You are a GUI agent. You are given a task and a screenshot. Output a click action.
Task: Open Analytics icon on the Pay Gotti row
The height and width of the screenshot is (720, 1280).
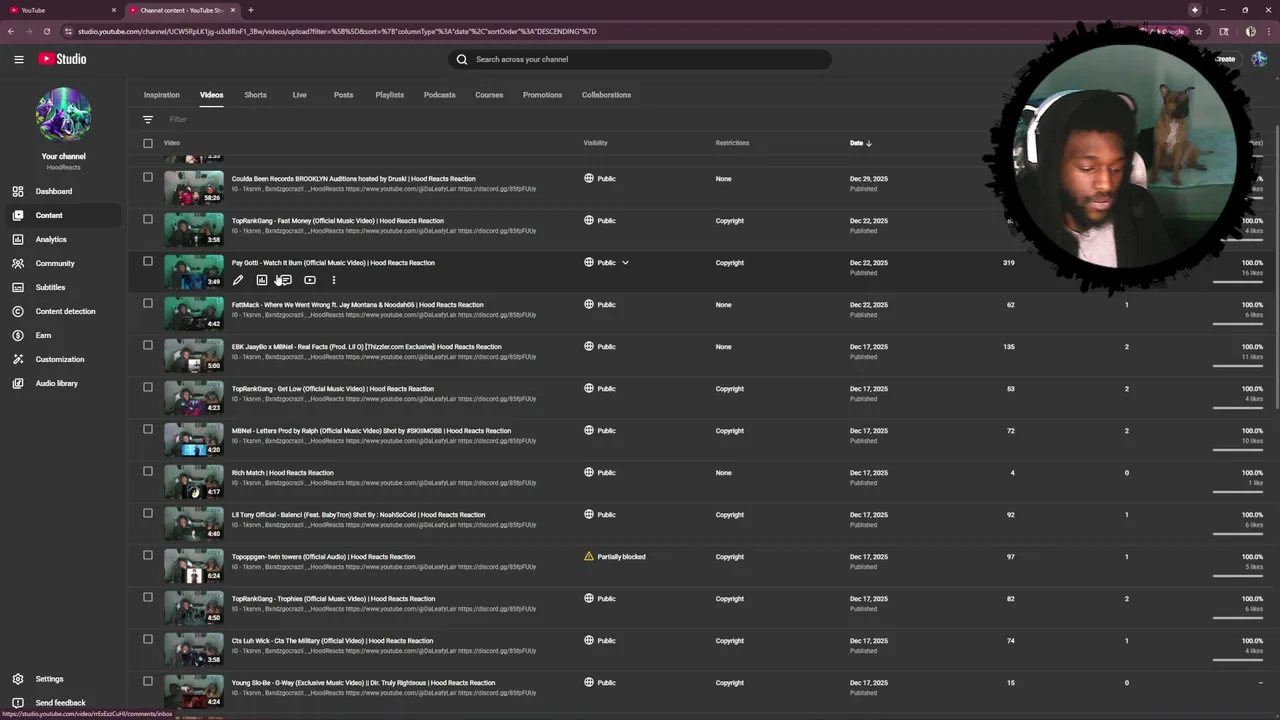[262, 281]
